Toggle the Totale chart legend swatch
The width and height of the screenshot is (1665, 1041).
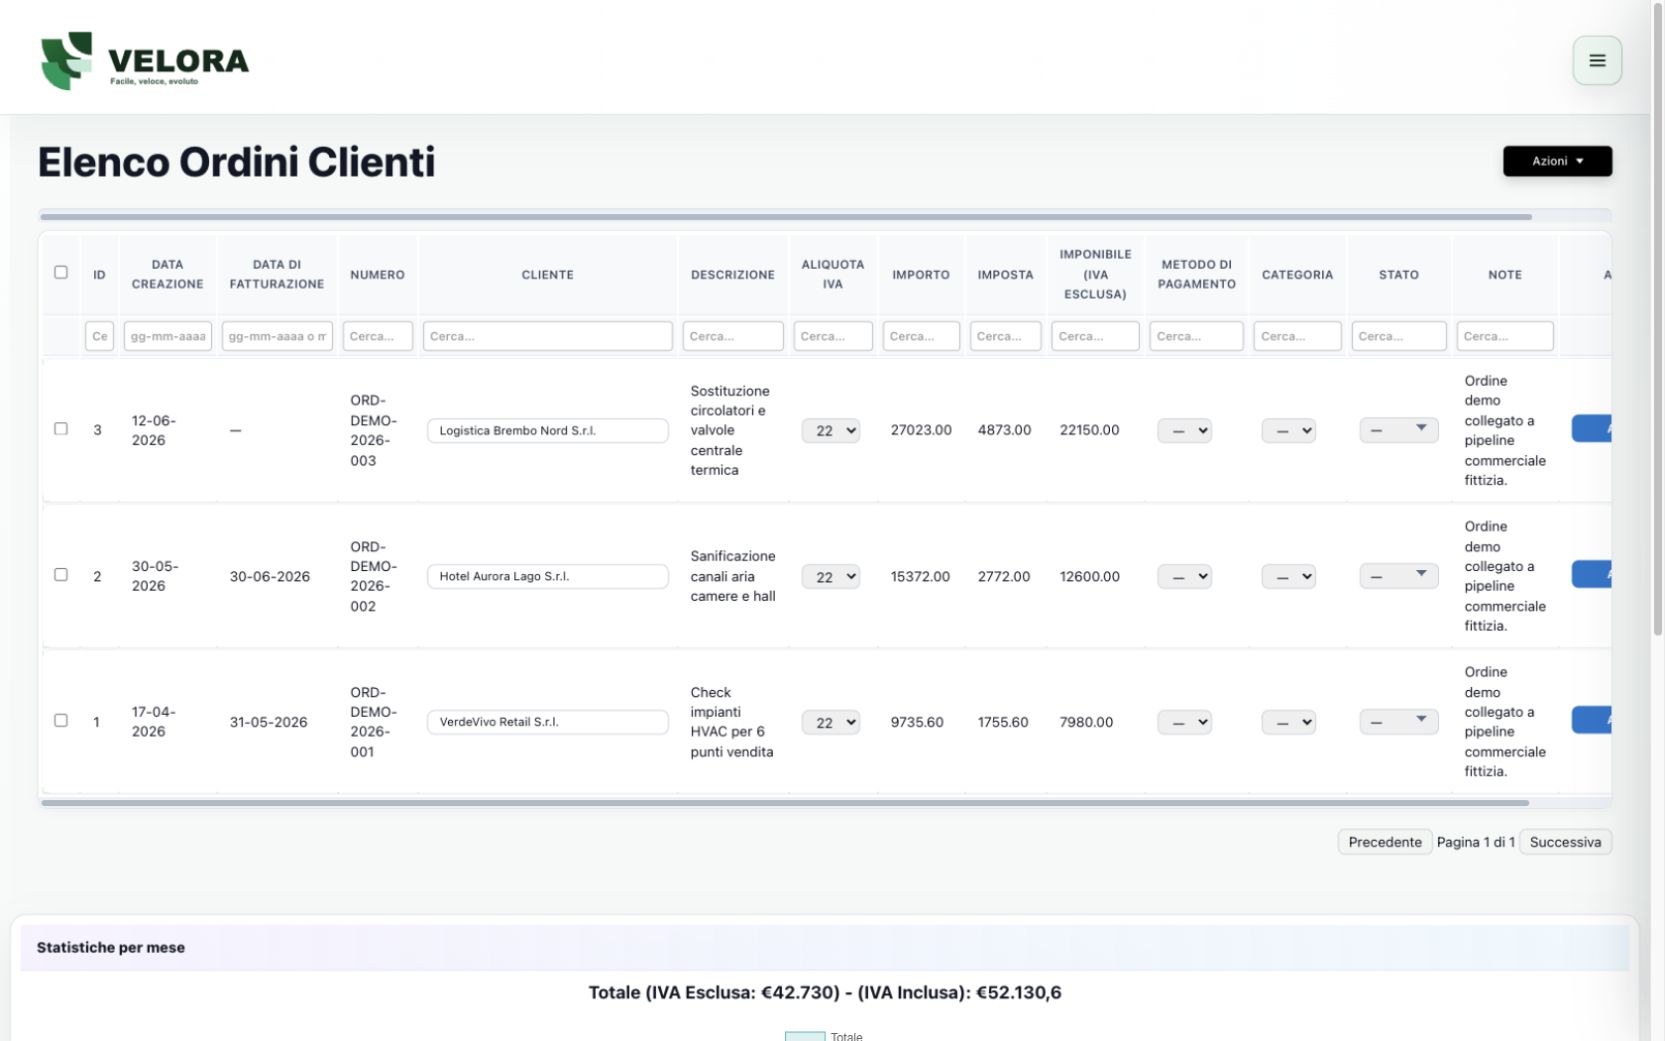805,1036
